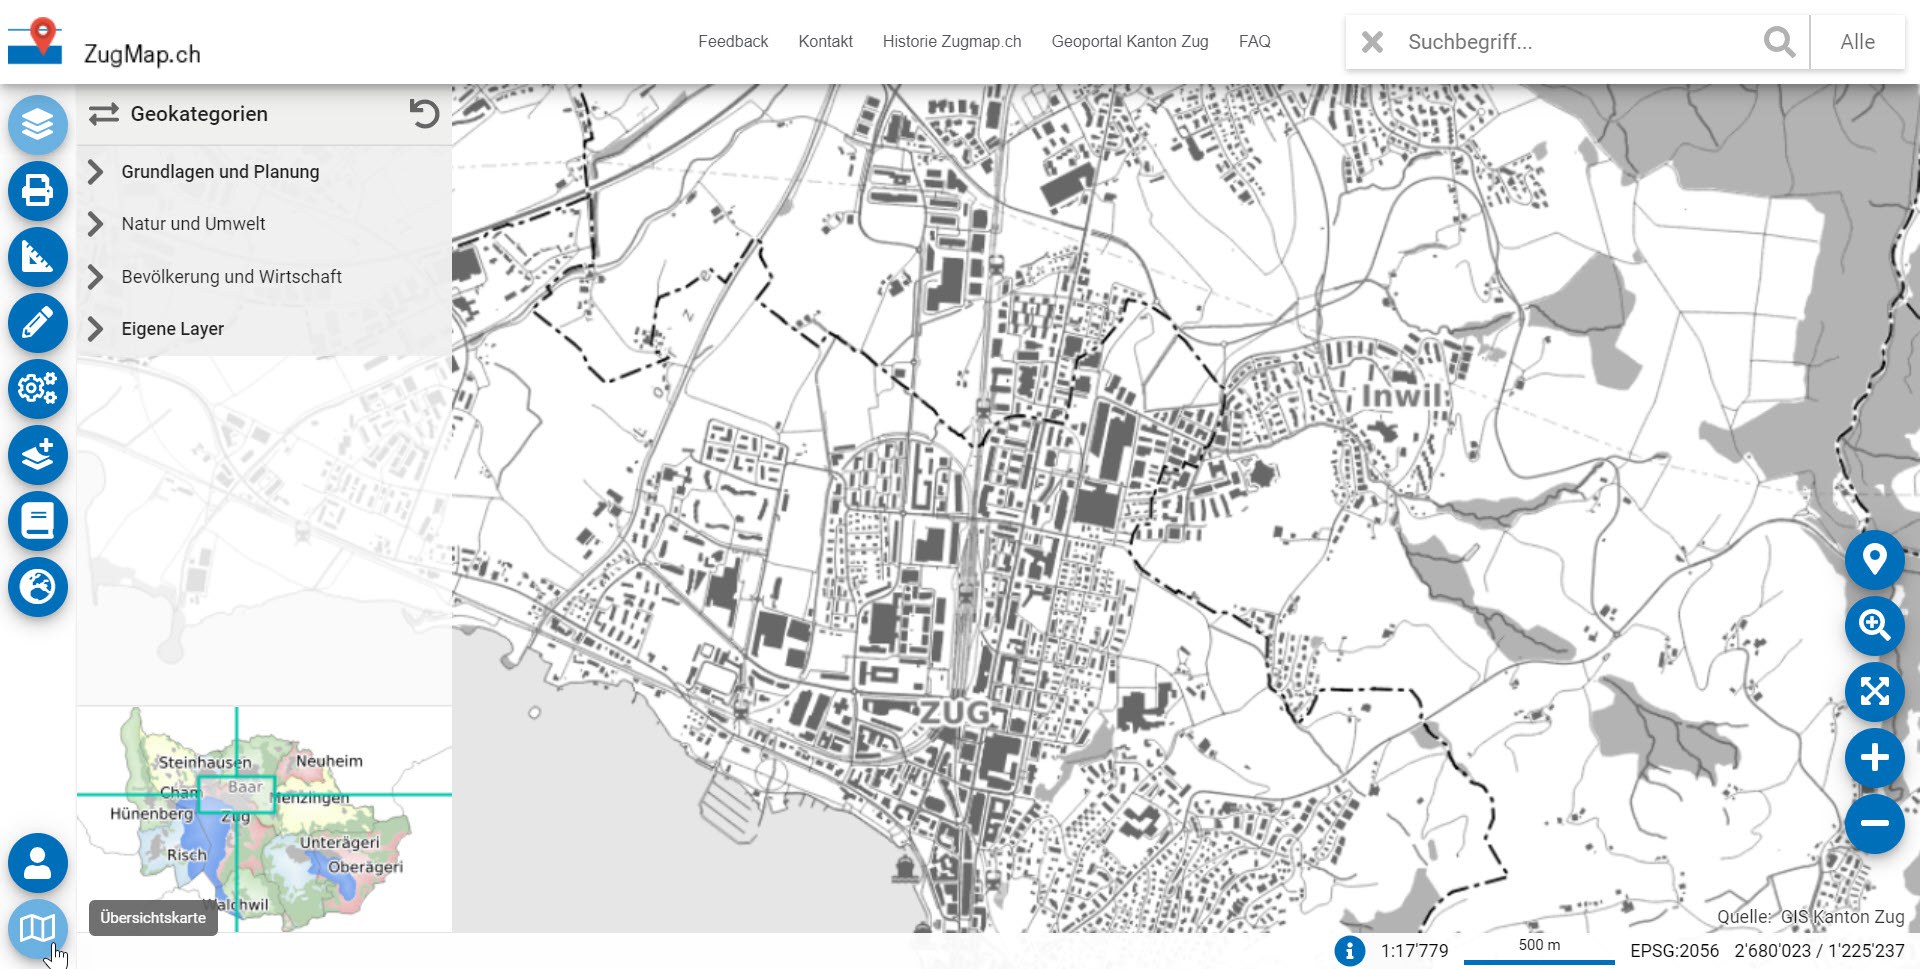Zoom out with the minus button
Viewport: 1920px width, 969px height.
pos(1874,824)
